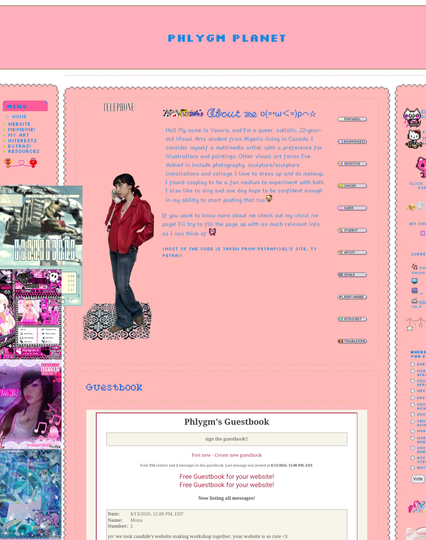Click the Cancer zodiac badge
This screenshot has height=540, width=426.
352,186
